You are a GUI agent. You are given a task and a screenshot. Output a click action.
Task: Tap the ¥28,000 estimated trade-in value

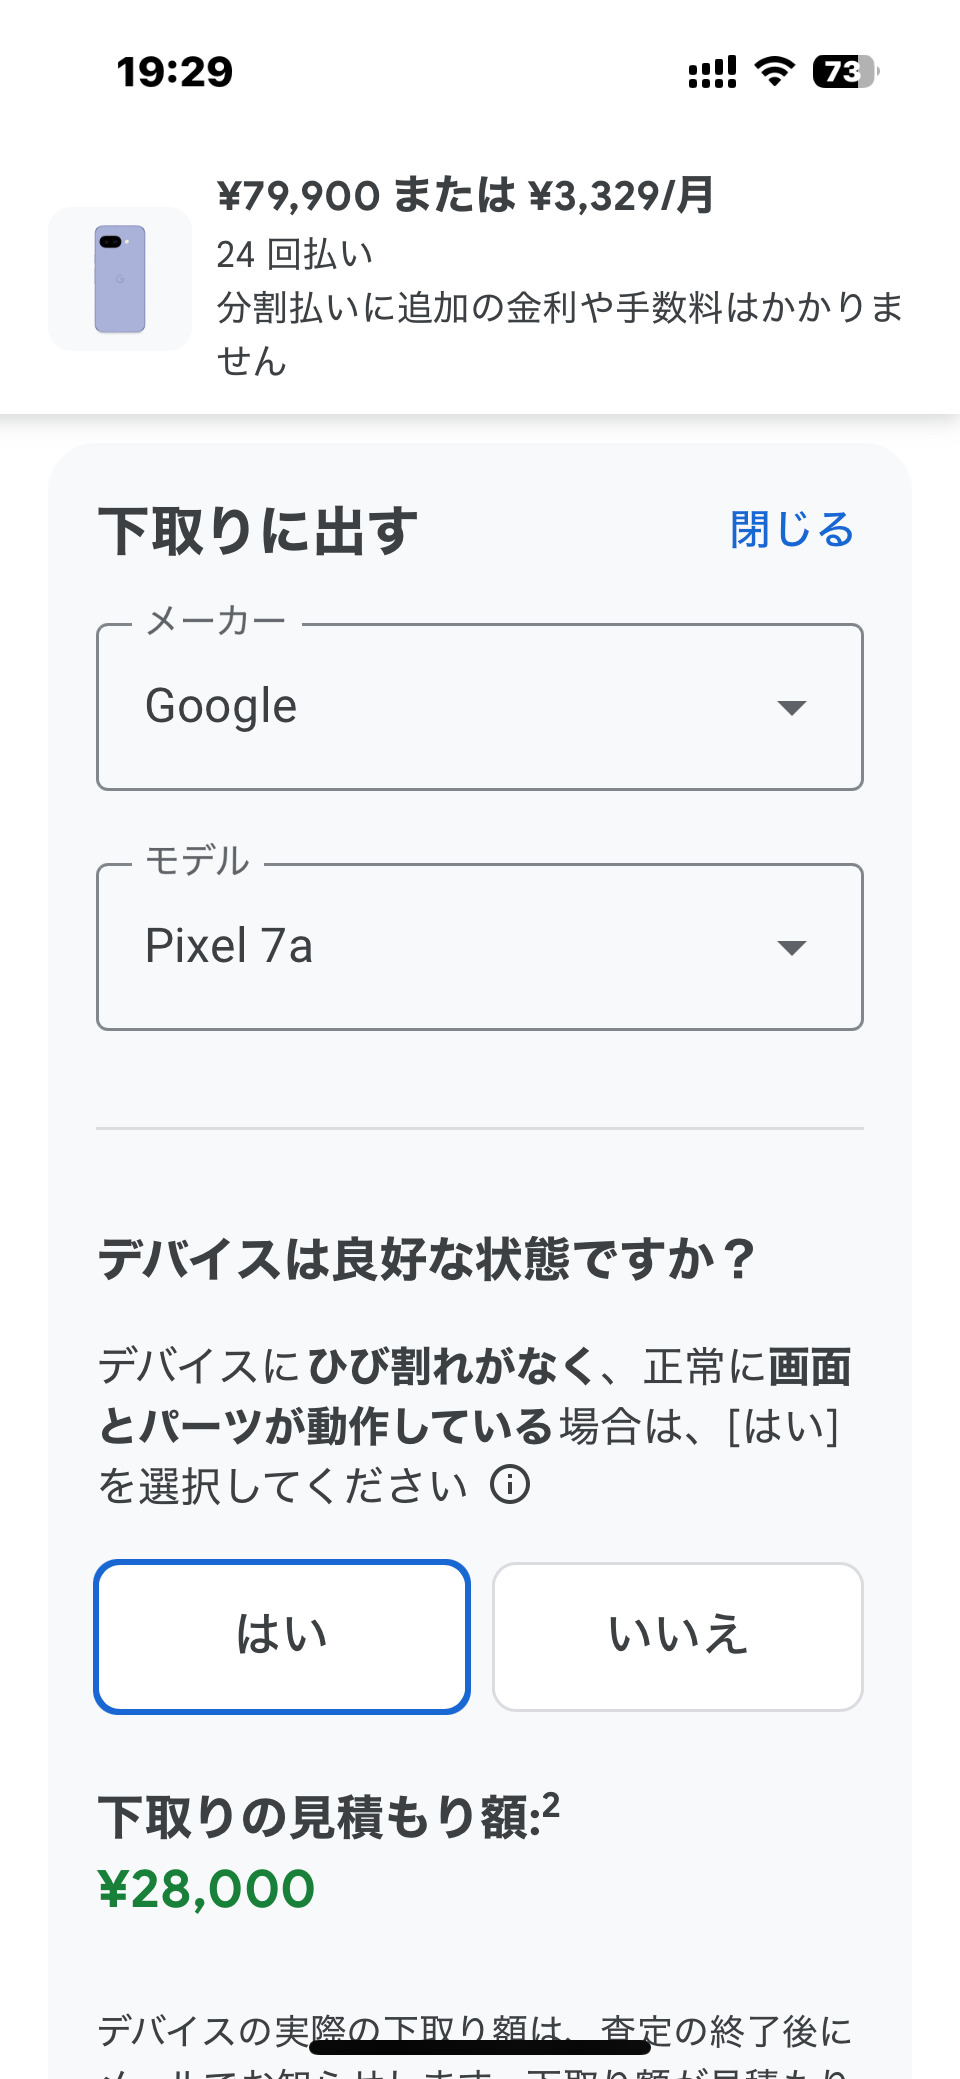(x=207, y=1889)
